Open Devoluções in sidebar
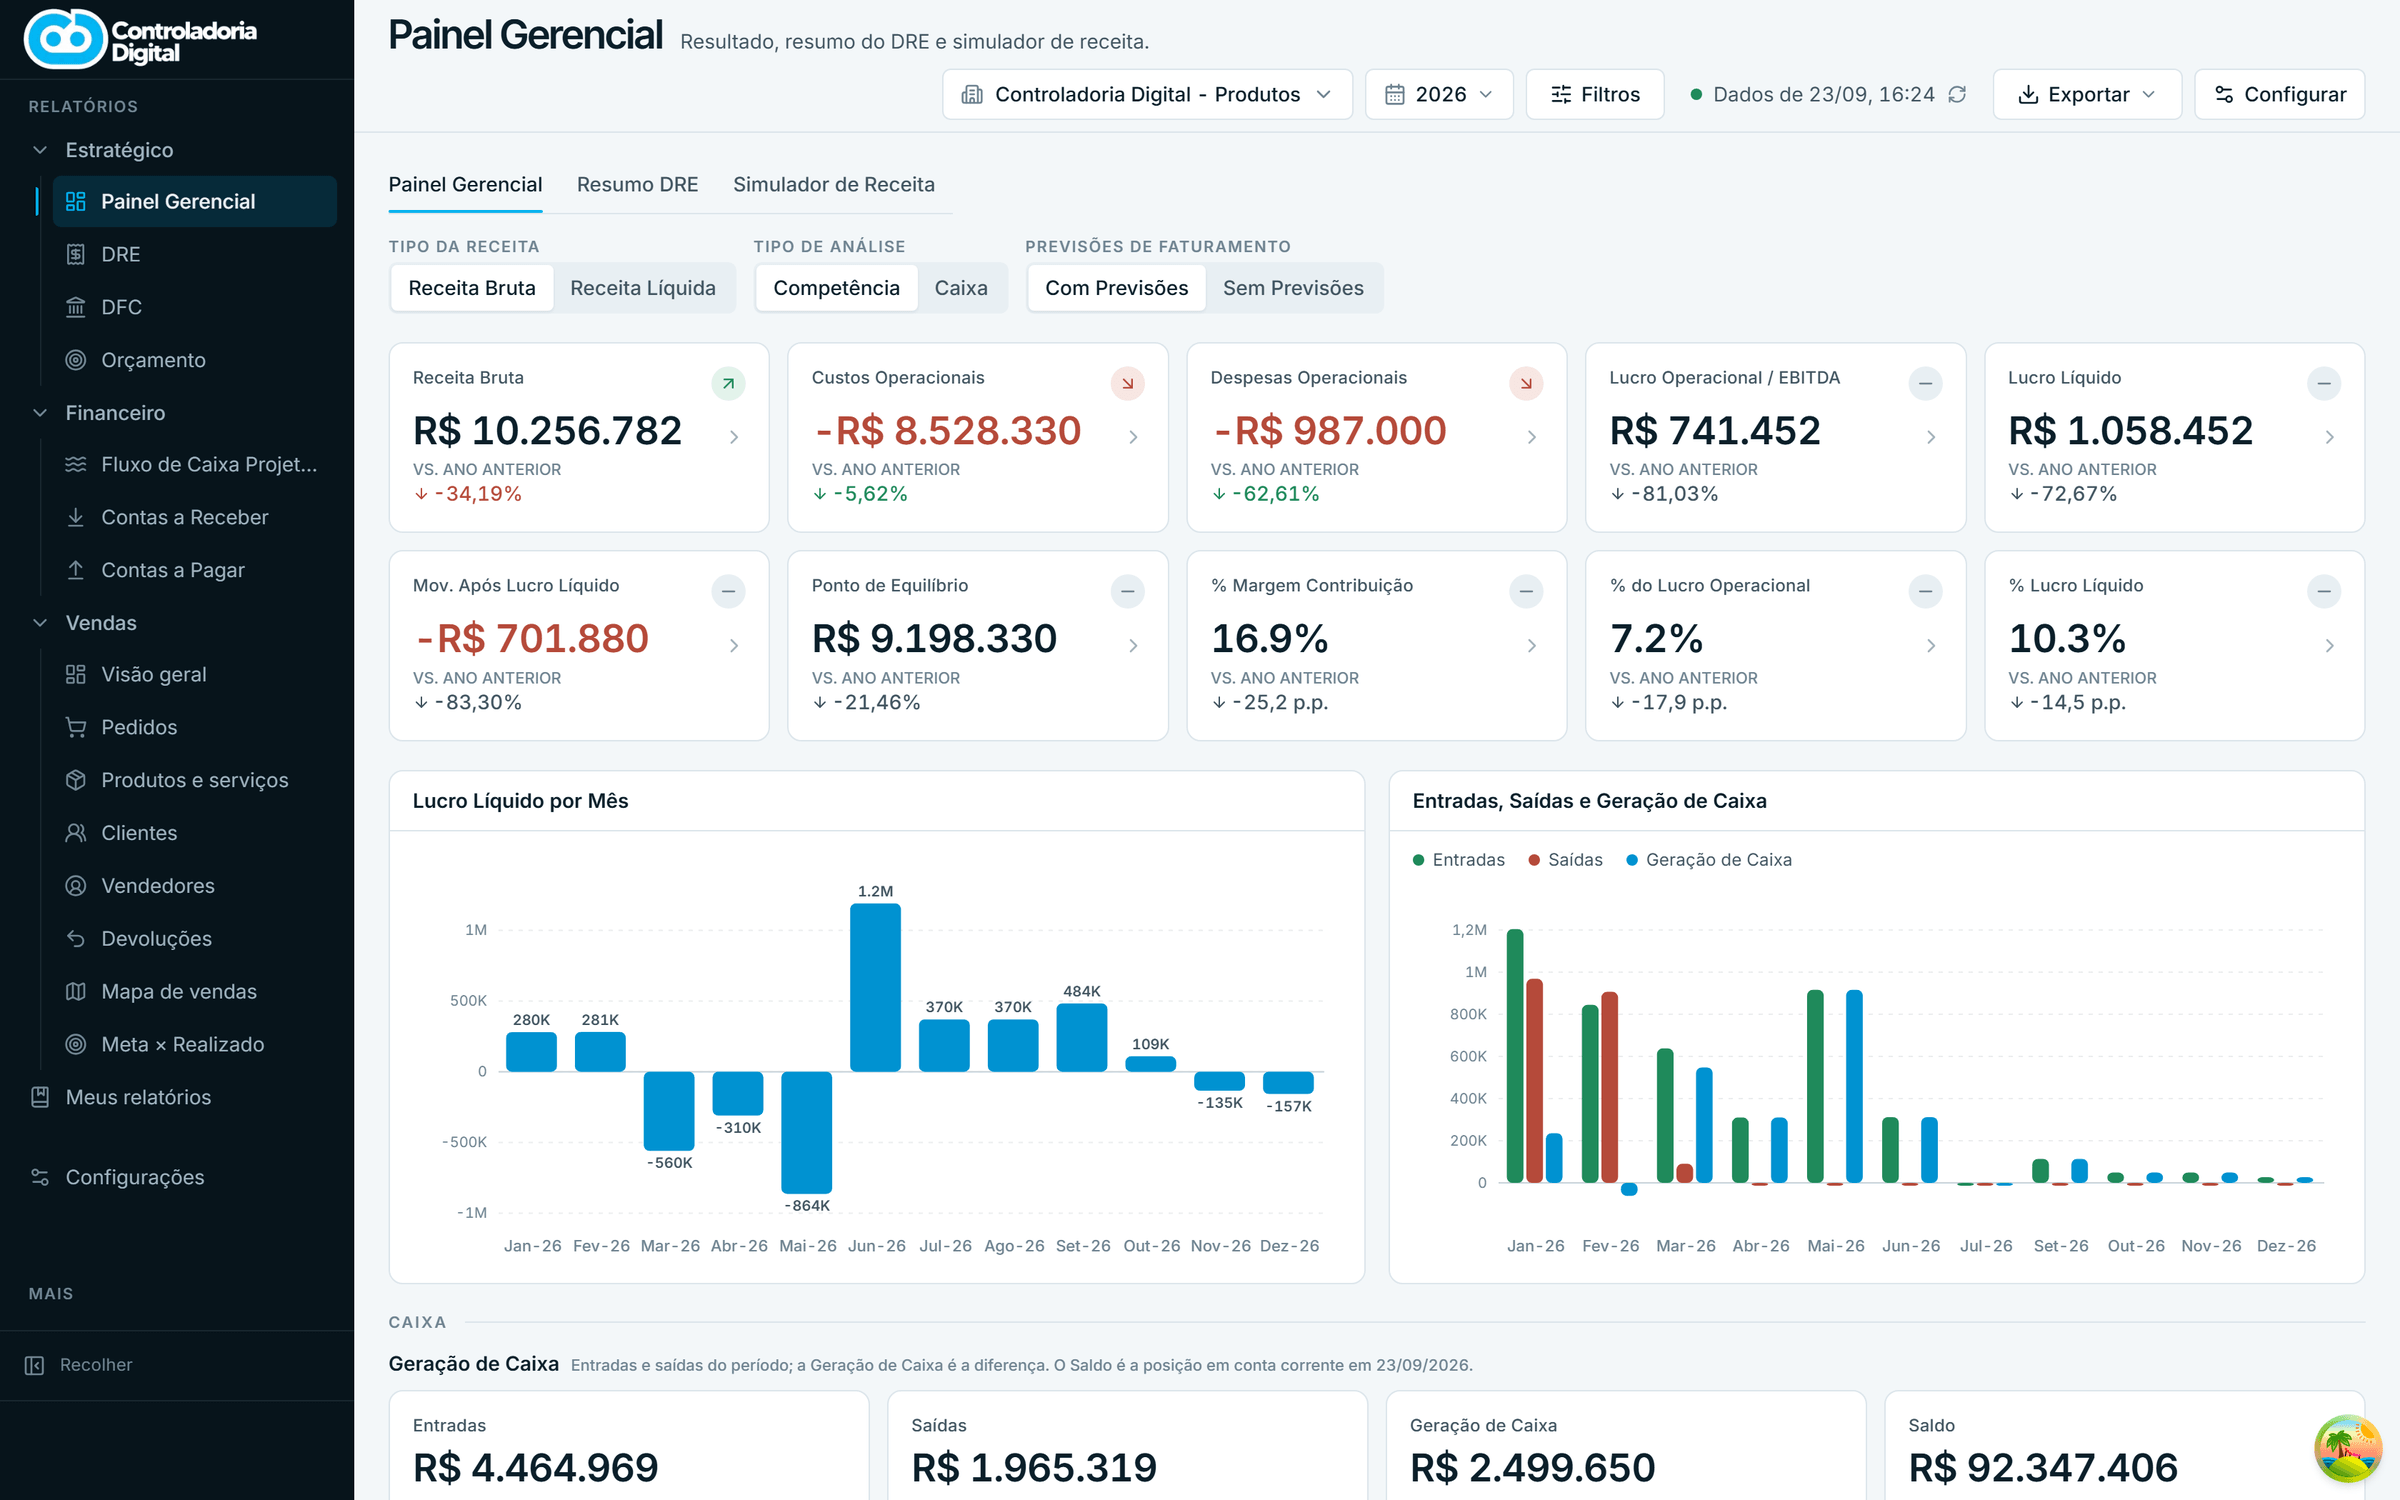The height and width of the screenshot is (1500, 2400). pyautogui.click(x=195, y=939)
